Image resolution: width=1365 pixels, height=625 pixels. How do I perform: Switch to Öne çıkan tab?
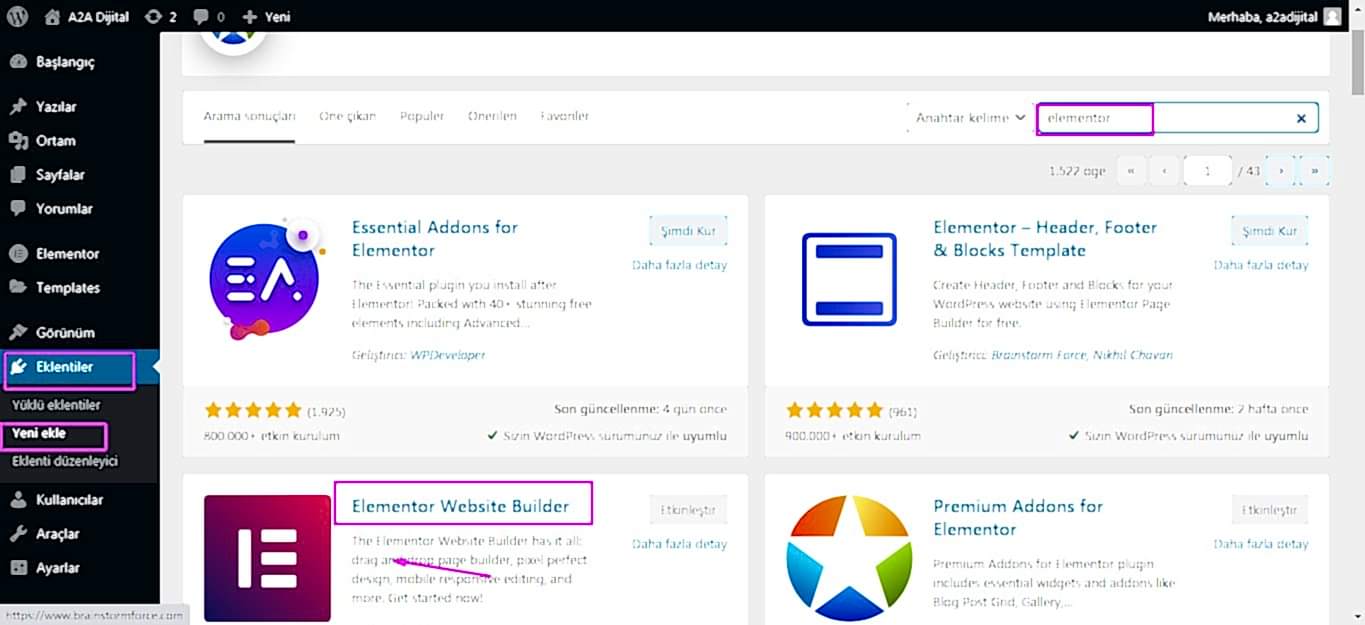(x=347, y=116)
